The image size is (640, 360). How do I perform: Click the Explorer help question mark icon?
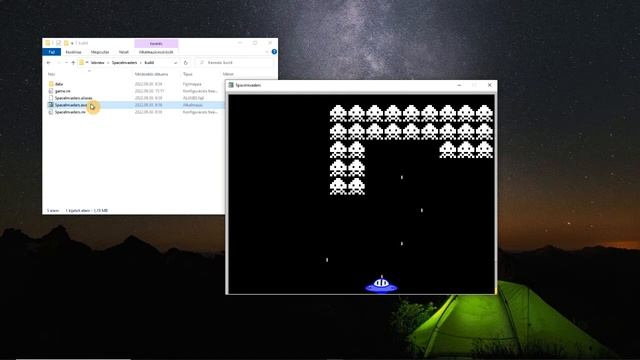point(274,52)
